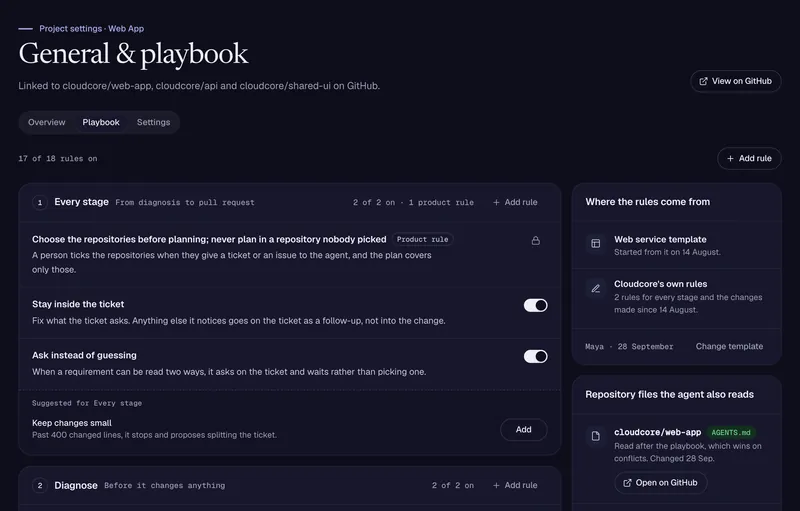Click the 'From diagnosis to pull request' subtitle

pyautogui.click(x=185, y=202)
